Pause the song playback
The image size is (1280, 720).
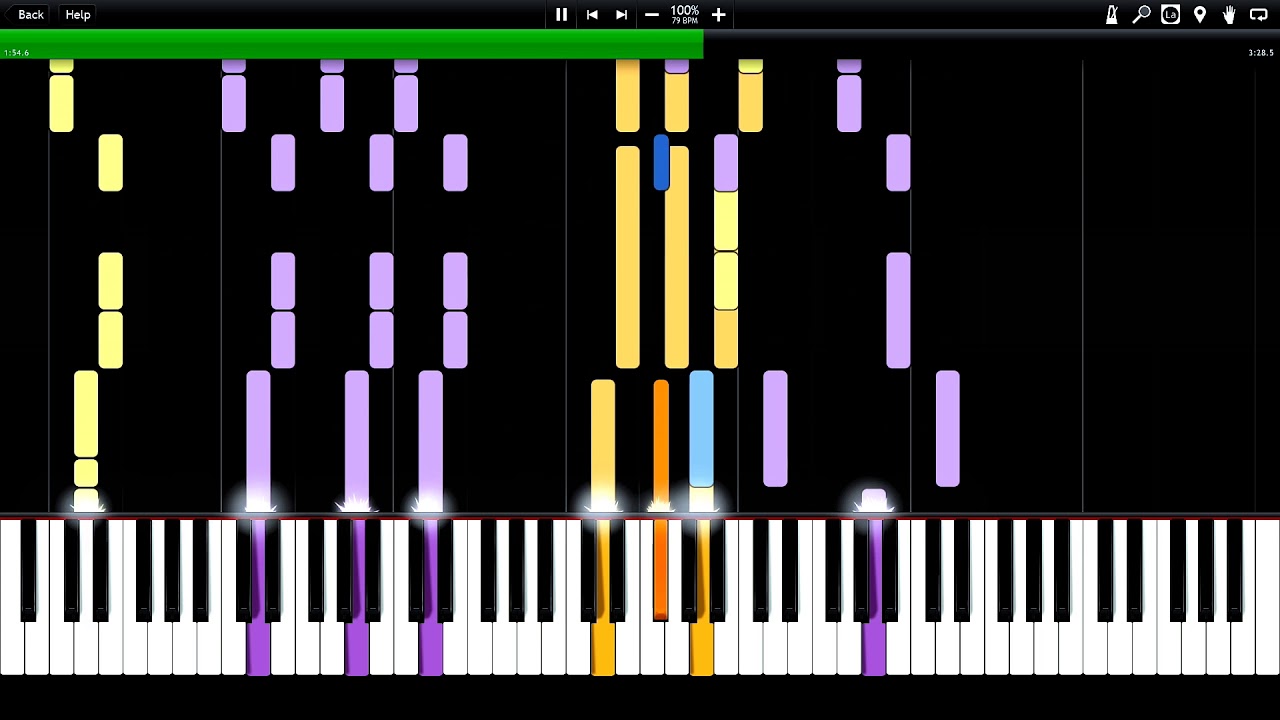coord(561,14)
